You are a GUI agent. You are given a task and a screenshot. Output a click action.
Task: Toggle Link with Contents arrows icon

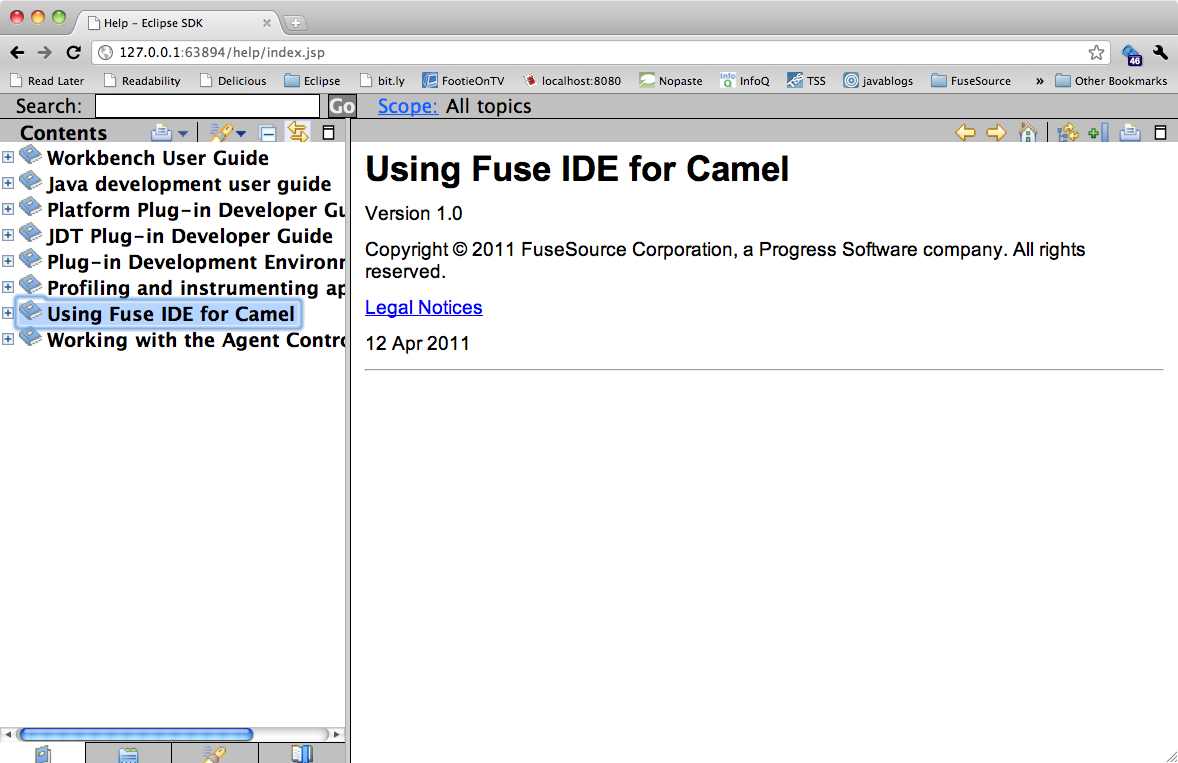tap(298, 132)
